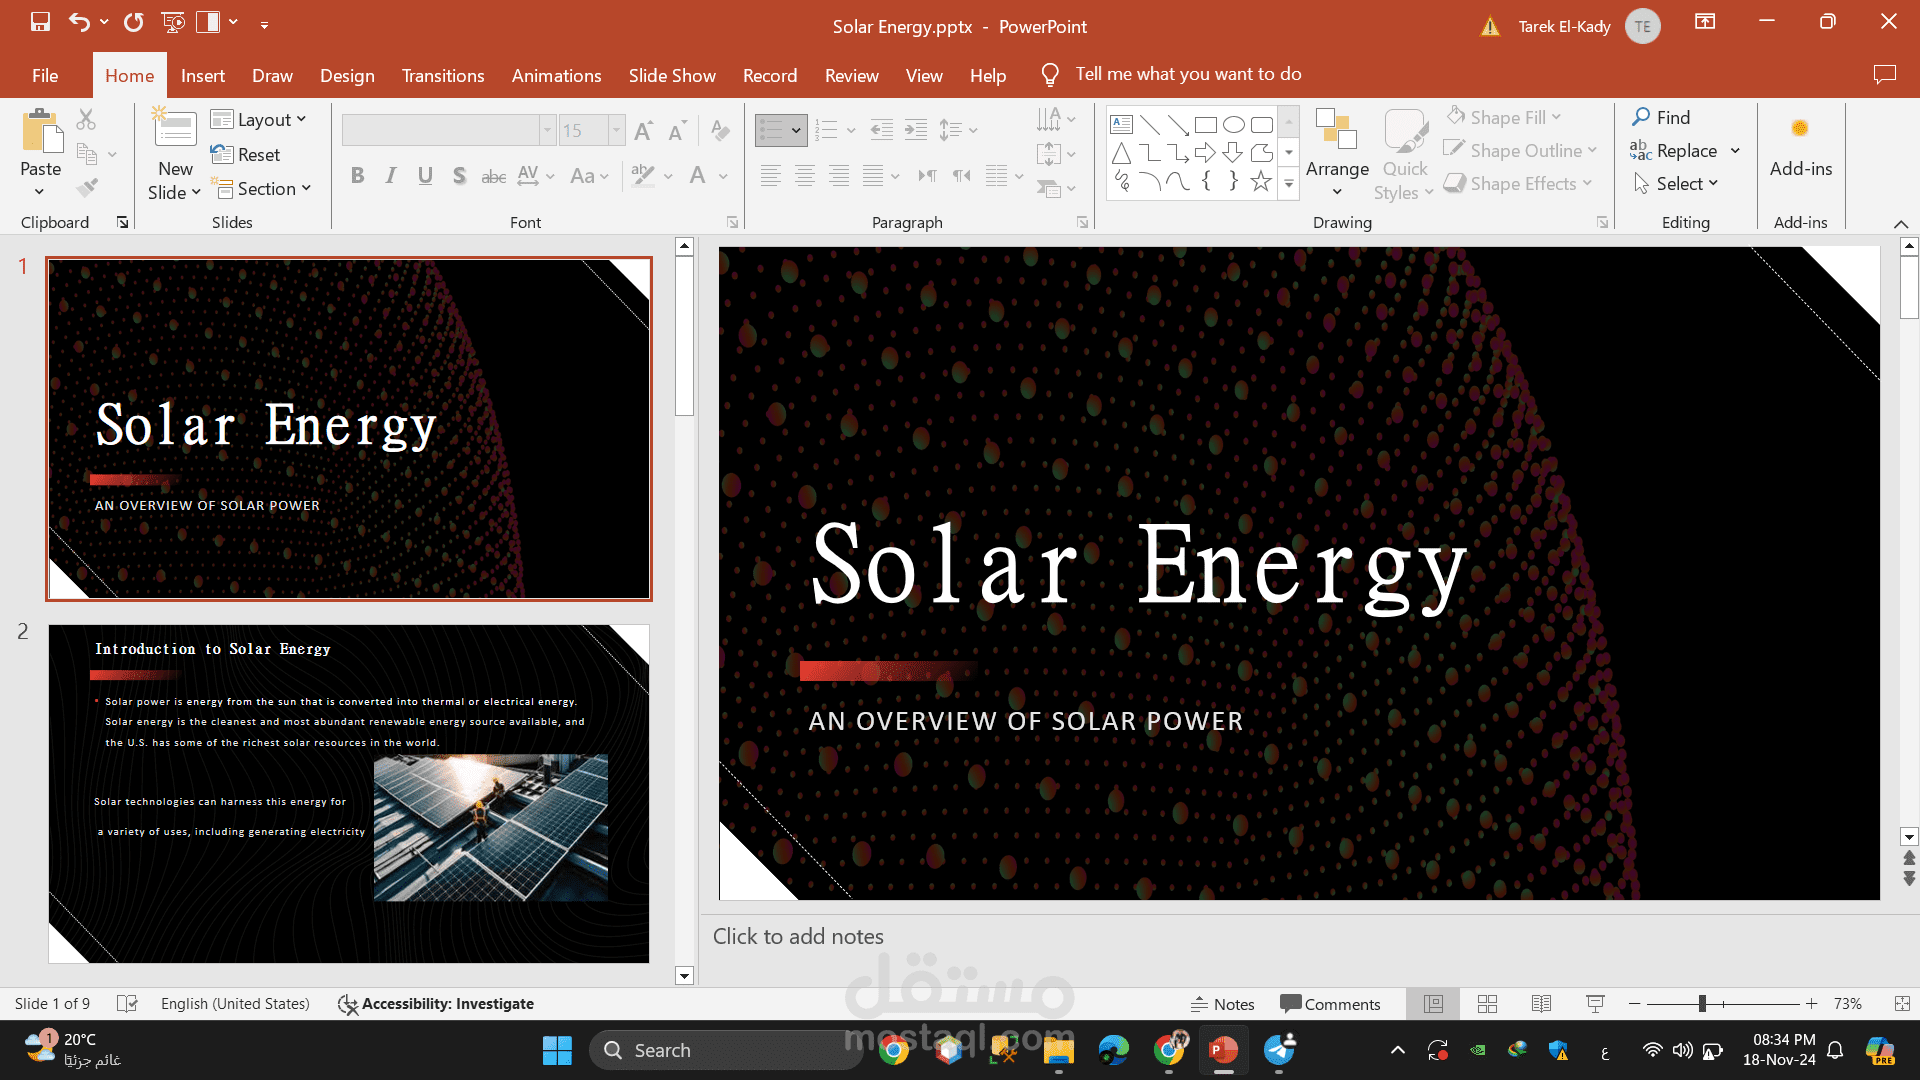The width and height of the screenshot is (1920, 1080).
Task: Start slideshow from beginning icon in title bar
Action: tap(172, 22)
